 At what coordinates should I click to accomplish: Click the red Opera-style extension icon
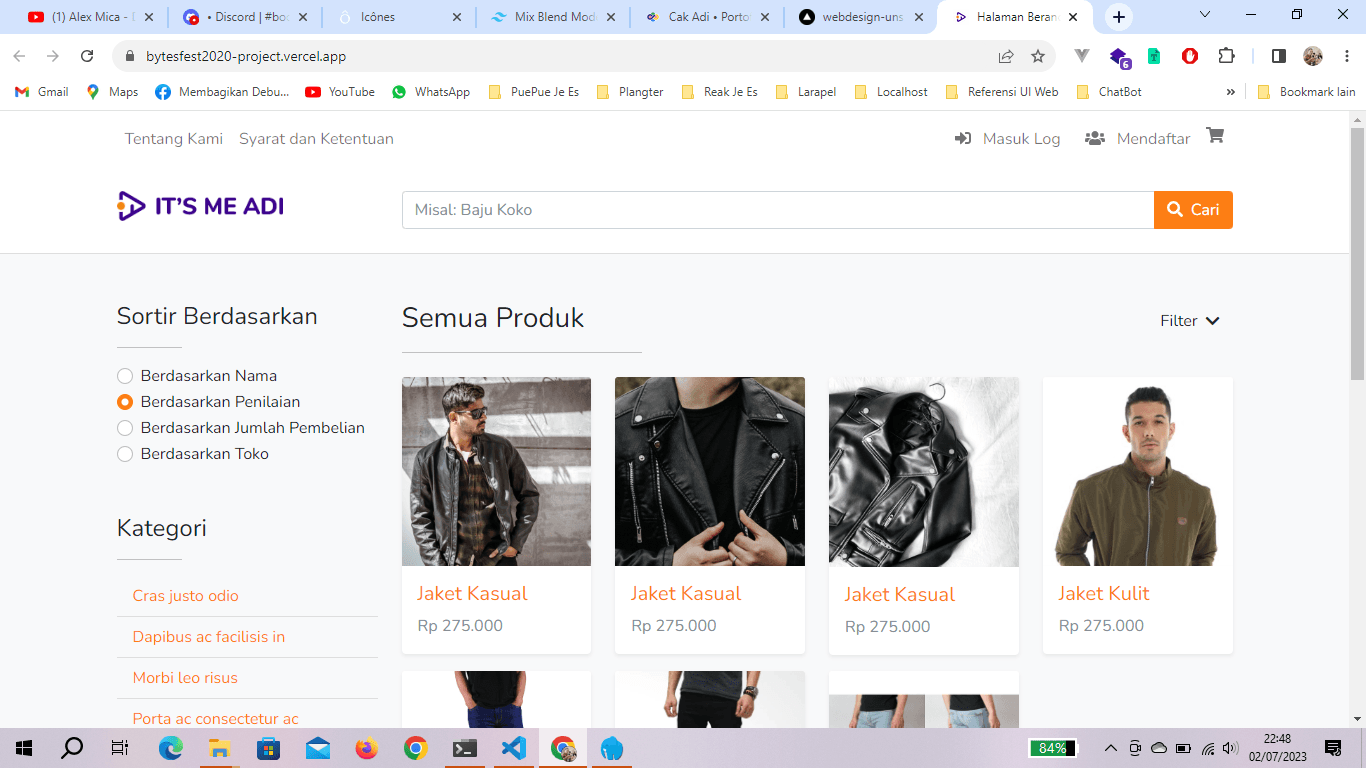tap(1190, 56)
